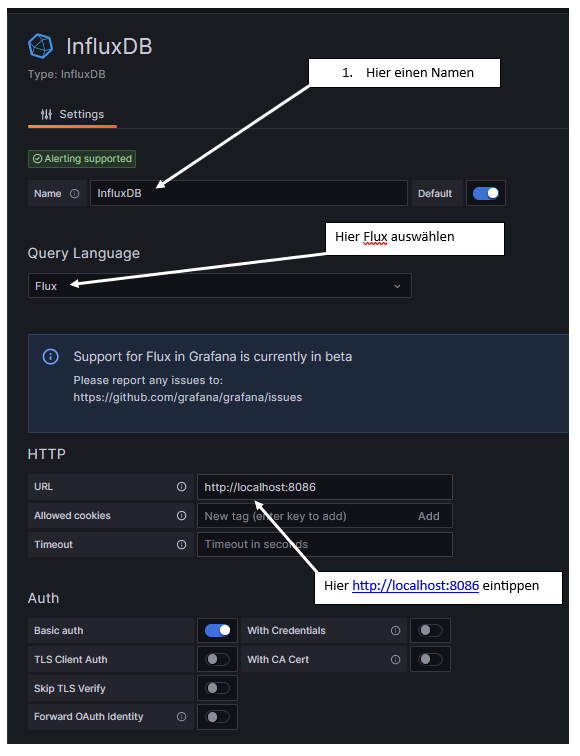The image size is (580, 756).
Task: Click the Alerting supported check icon
Action: (38, 159)
